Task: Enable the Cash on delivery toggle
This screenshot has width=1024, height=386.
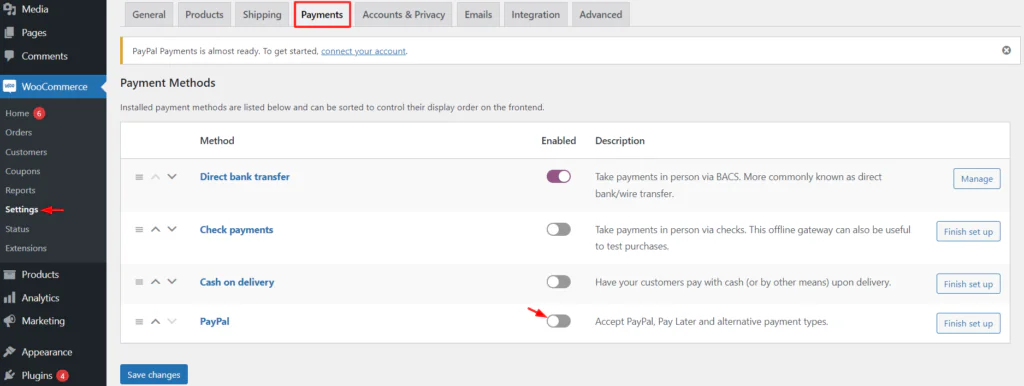Action: [x=558, y=282]
